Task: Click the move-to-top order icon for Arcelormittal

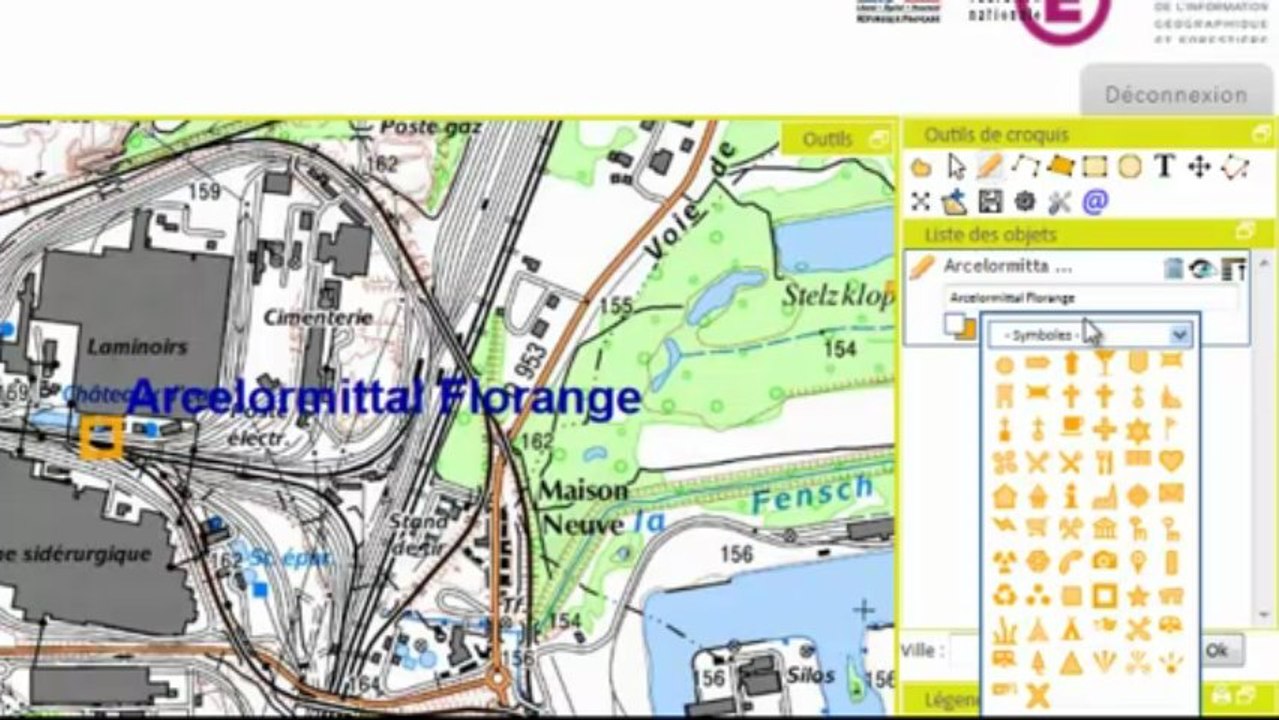Action: point(1234,268)
